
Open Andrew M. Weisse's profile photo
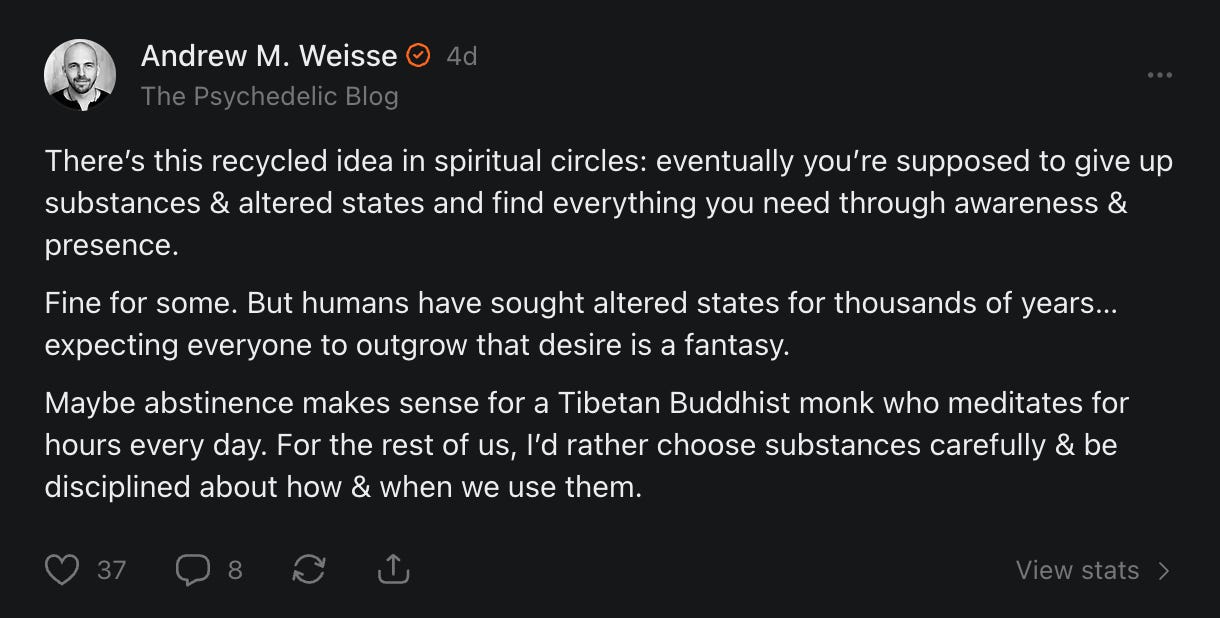pyautogui.click(x=80, y=75)
